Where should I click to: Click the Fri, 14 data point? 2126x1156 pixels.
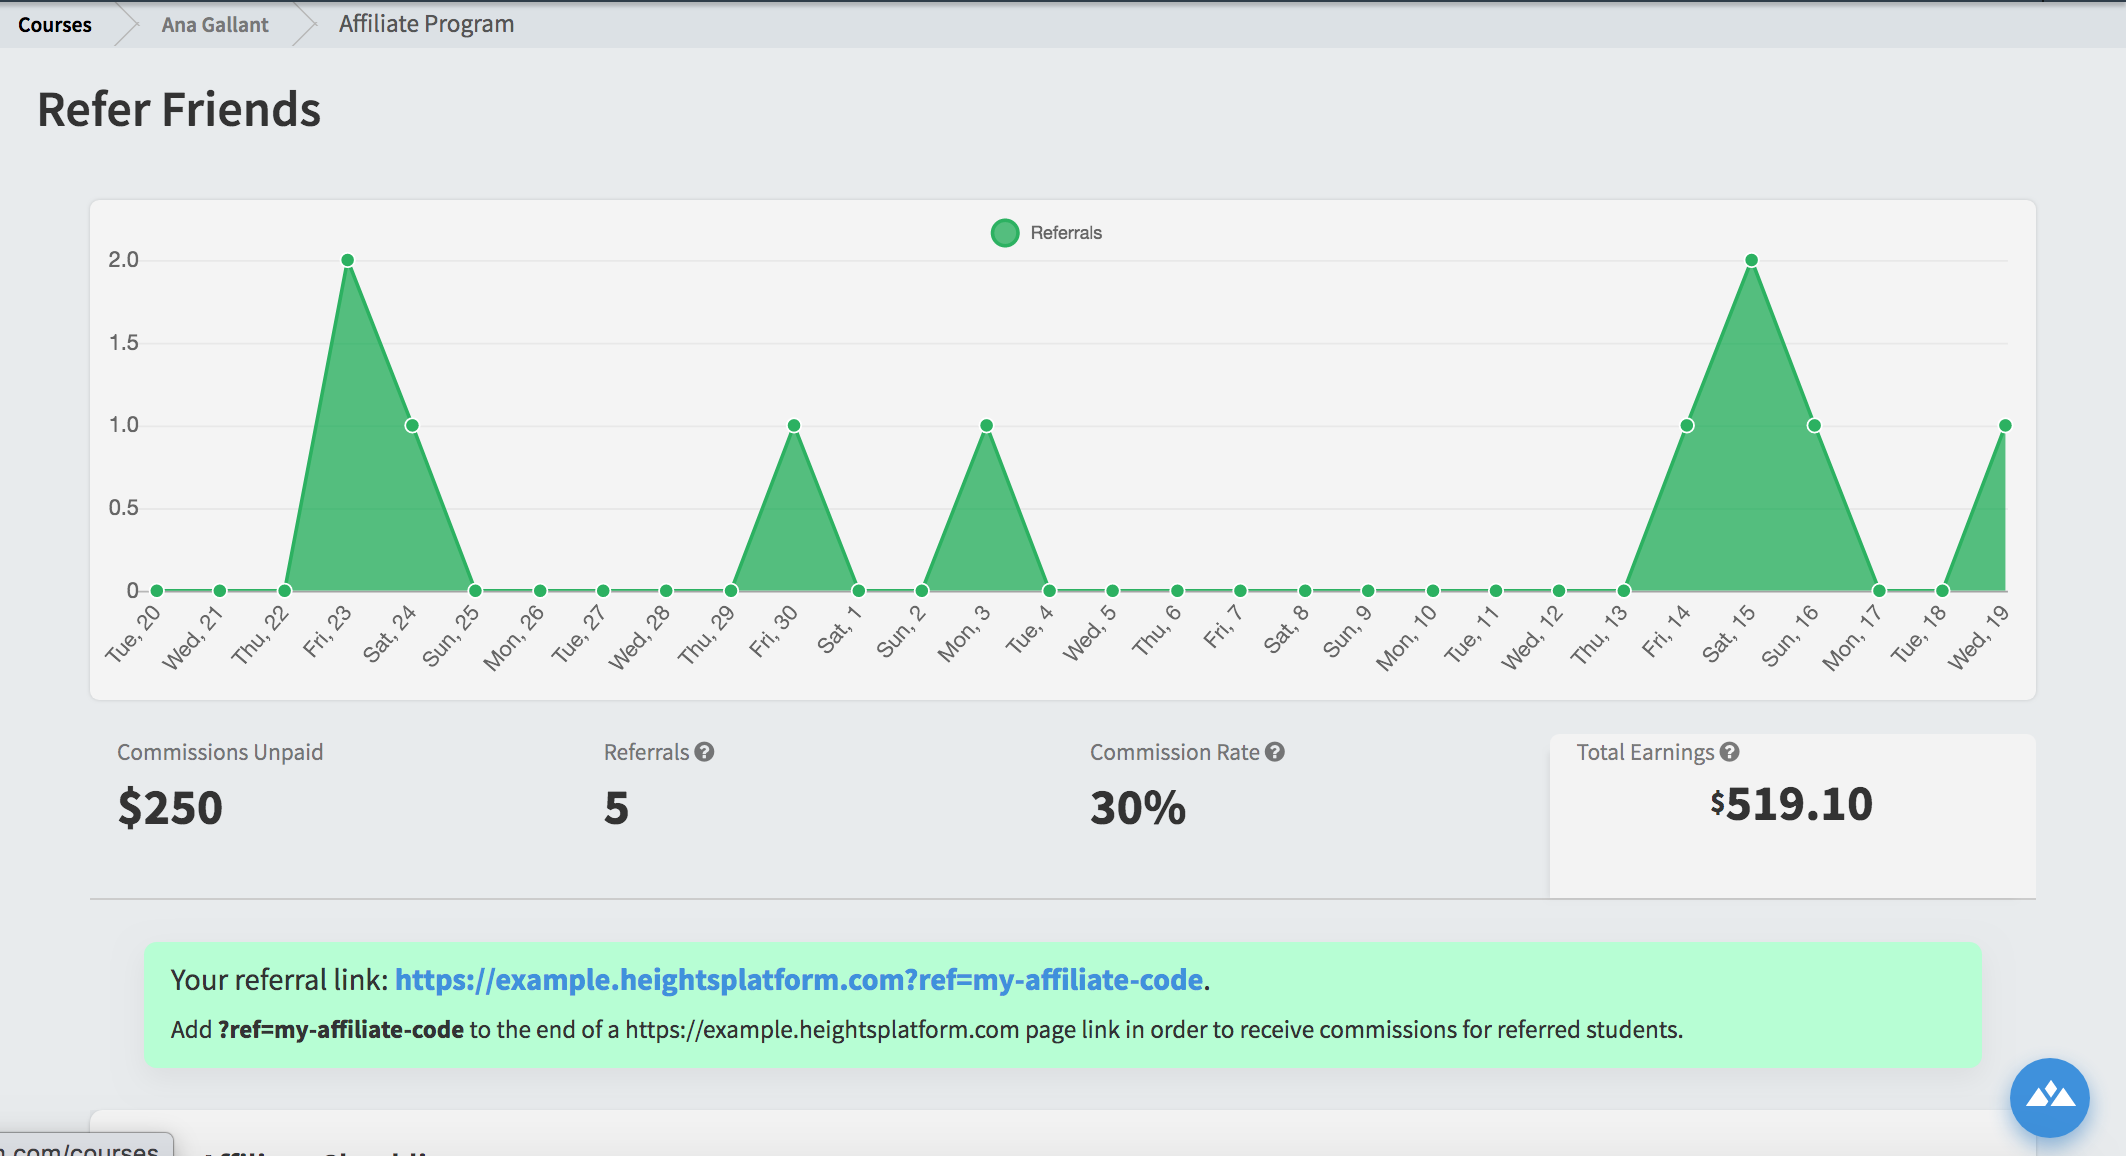coord(1687,426)
